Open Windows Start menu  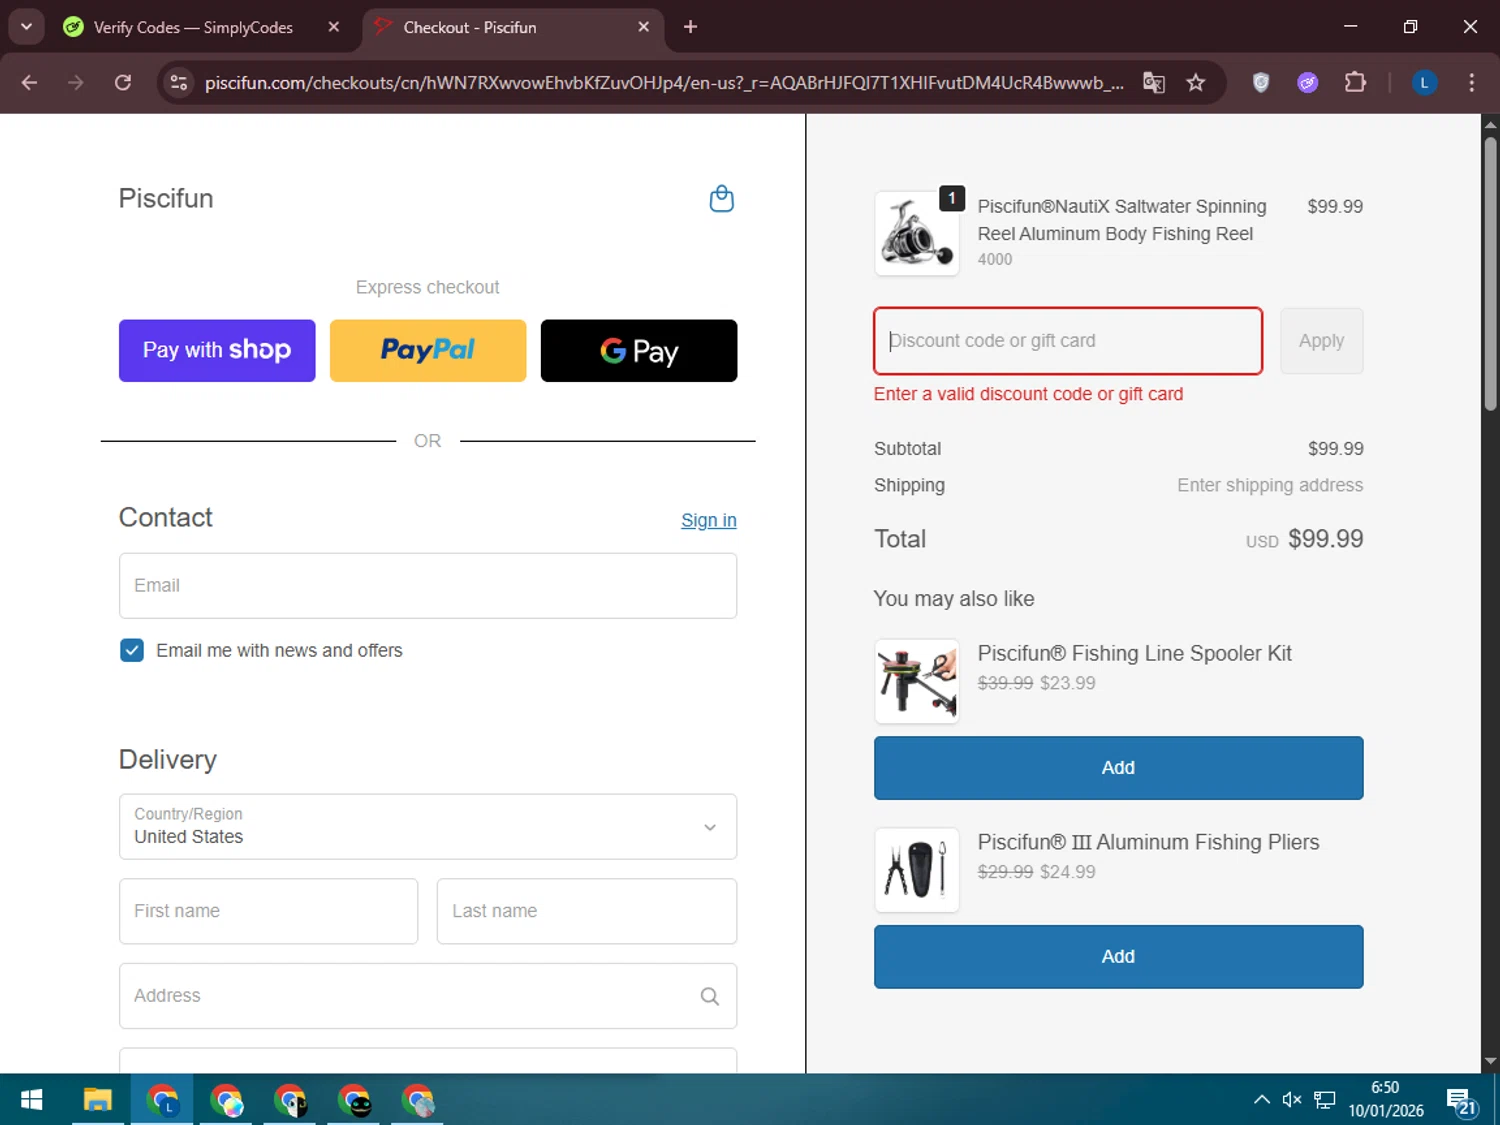(31, 1100)
